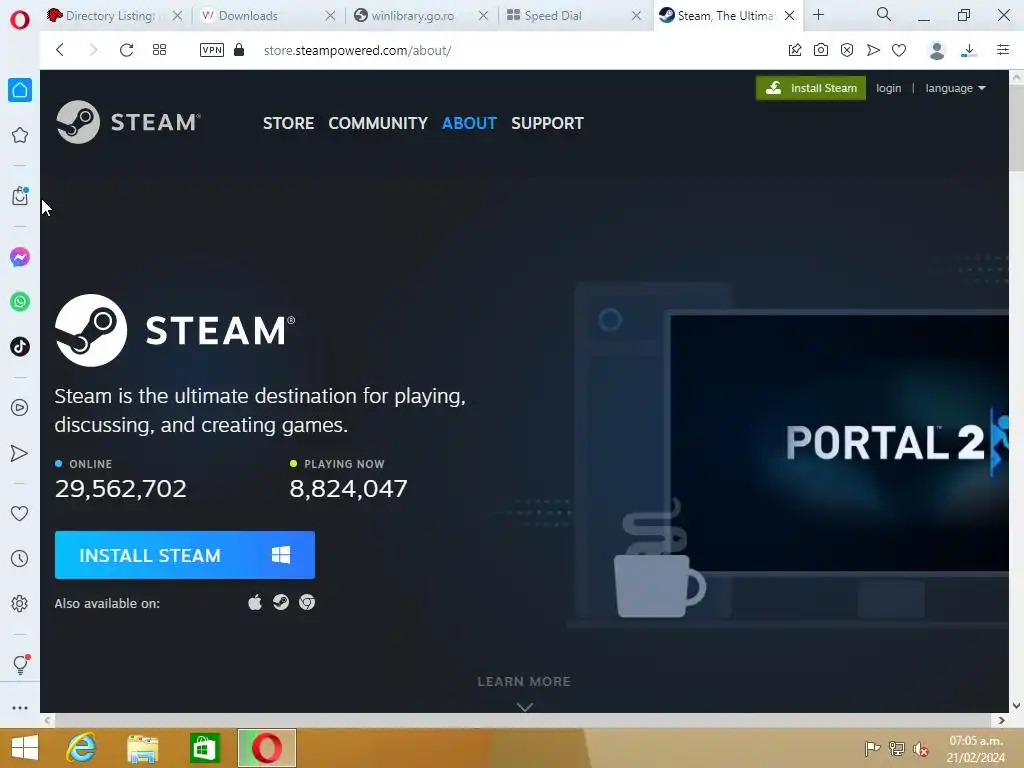Open the player icon in sidebar
Screen dimensions: 1024x768
pos(20,408)
